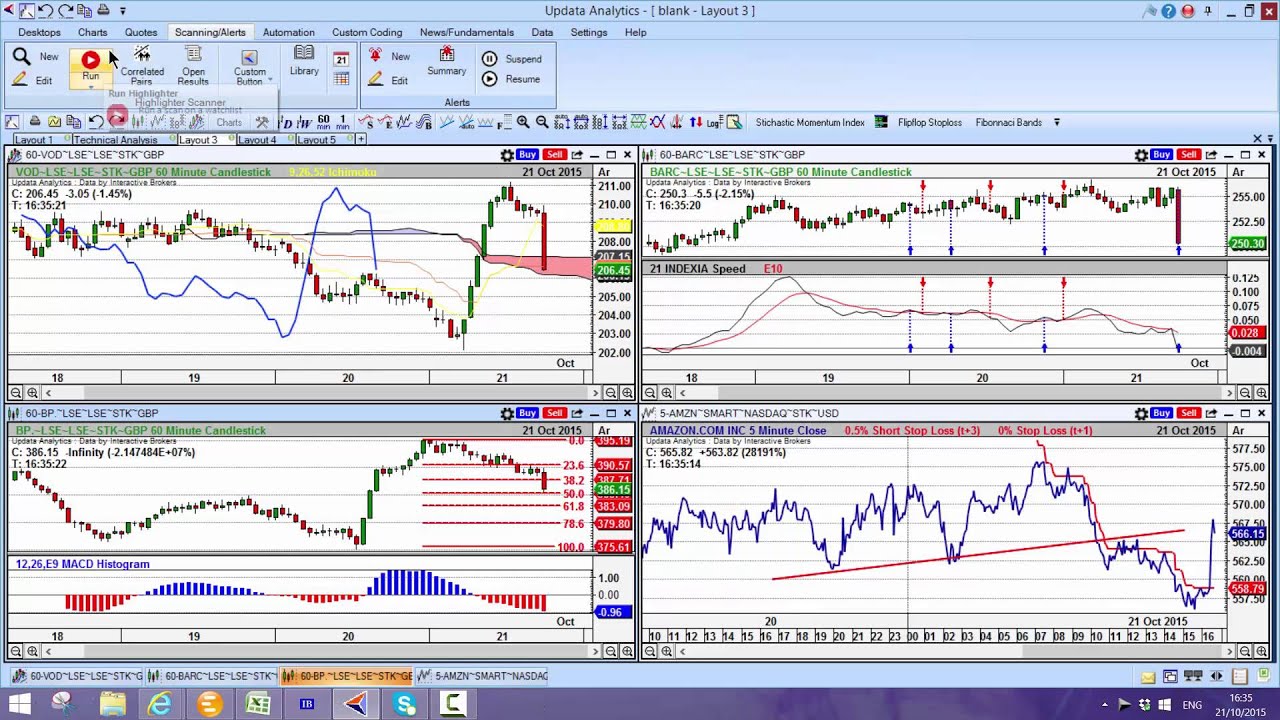Click the AMZN chart left scroll arrow

pos(681,651)
